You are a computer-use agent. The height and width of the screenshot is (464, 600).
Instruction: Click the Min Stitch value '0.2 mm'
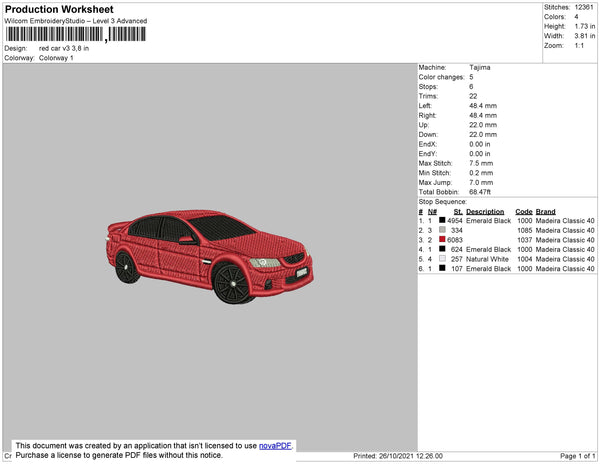click(481, 173)
